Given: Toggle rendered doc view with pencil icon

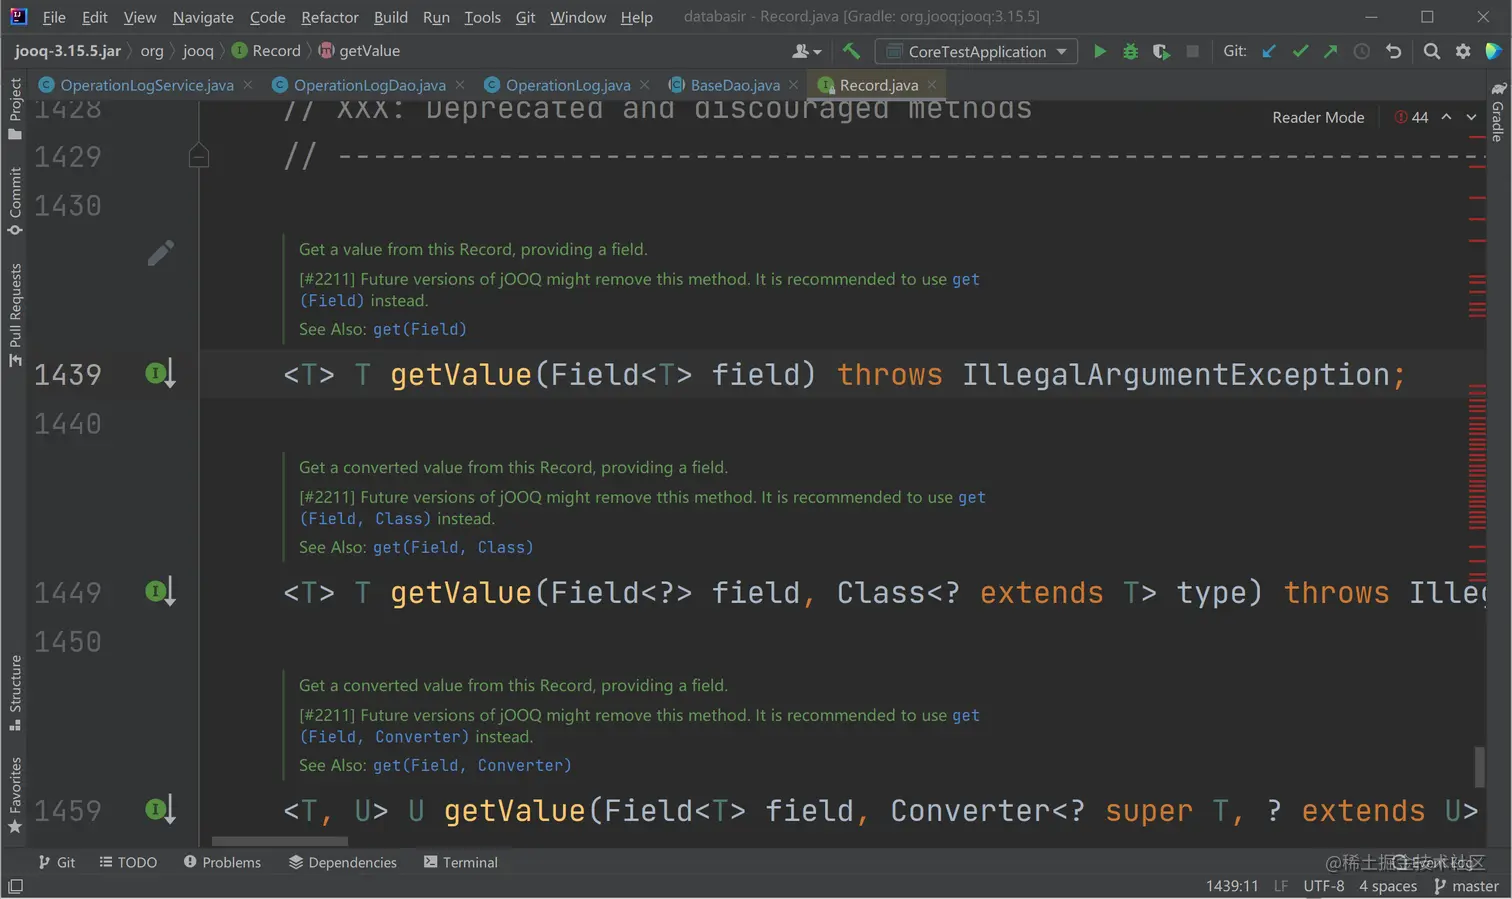Looking at the screenshot, I should 160,253.
